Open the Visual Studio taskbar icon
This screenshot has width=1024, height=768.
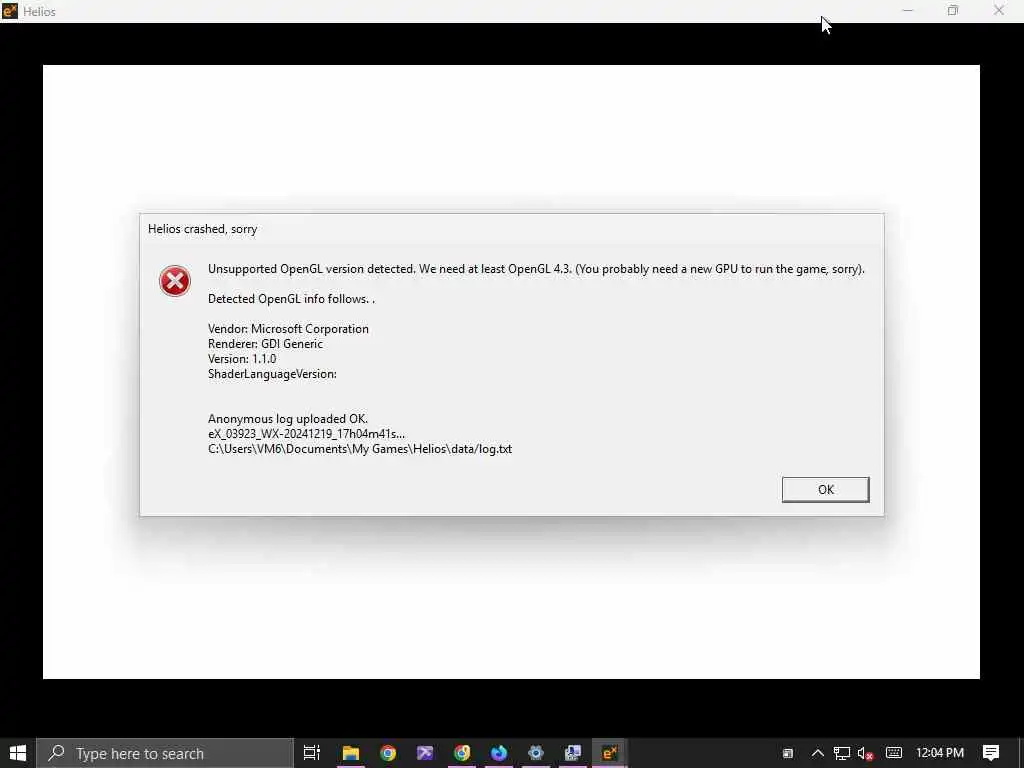point(425,753)
